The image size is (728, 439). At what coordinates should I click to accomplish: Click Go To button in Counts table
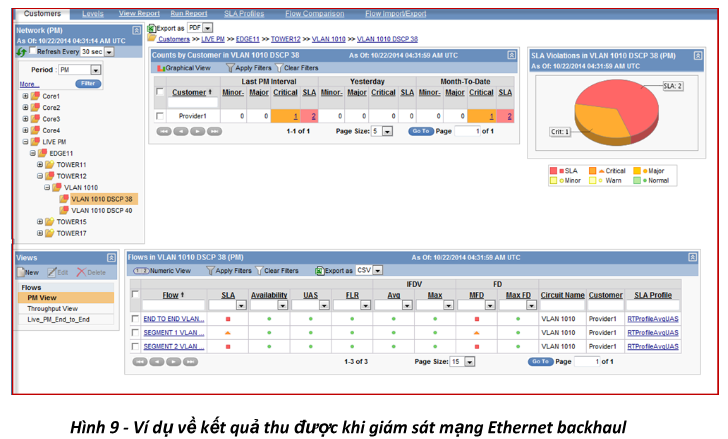[x=421, y=131]
